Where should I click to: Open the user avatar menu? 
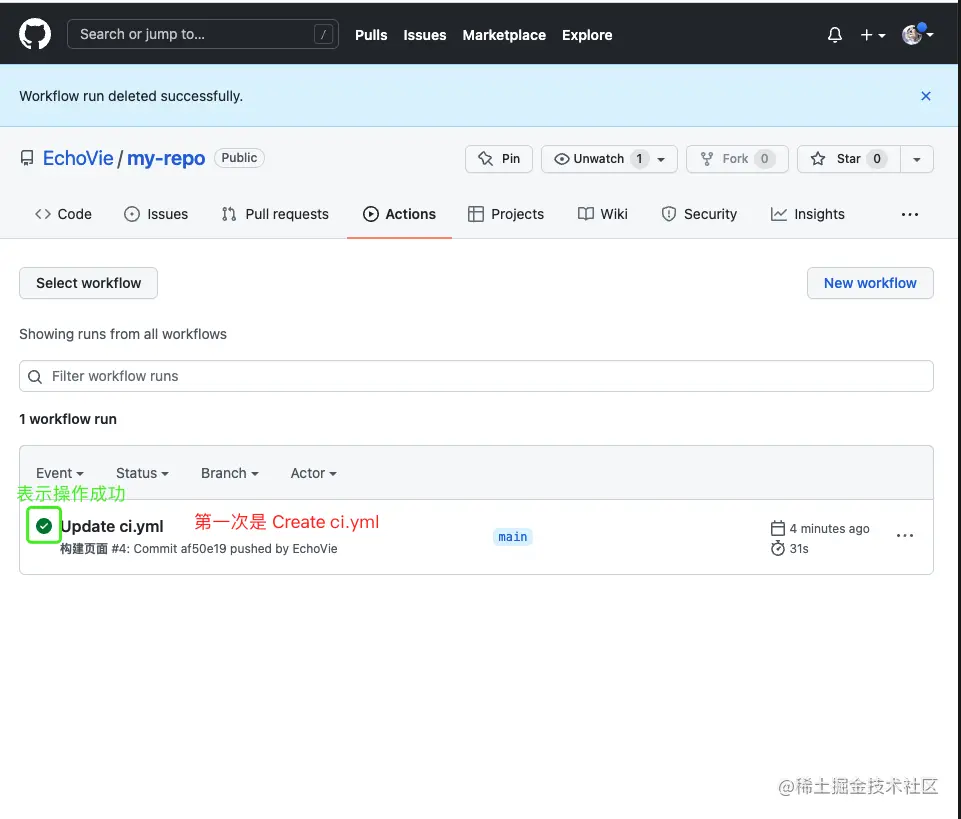[x=917, y=34]
